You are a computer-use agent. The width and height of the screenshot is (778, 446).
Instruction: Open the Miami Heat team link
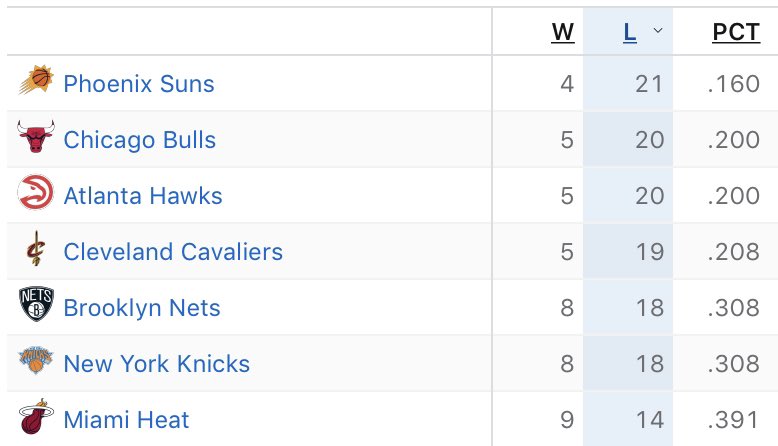[x=127, y=420]
